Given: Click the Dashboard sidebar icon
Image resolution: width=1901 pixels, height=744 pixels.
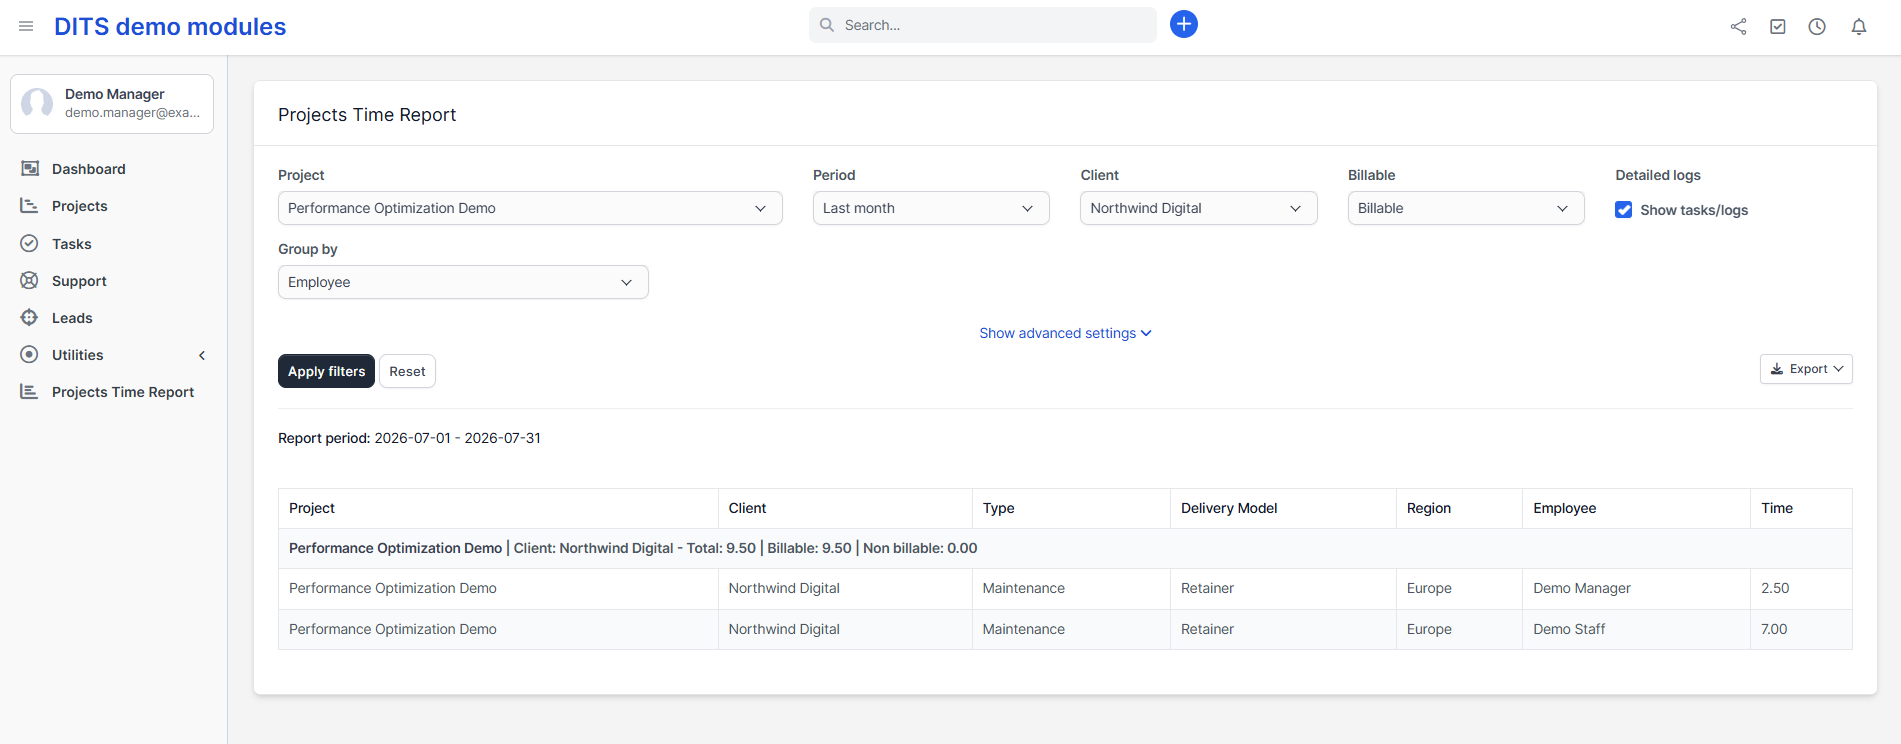Looking at the screenshot, I should pyautogui.click(x=30, y=169).
